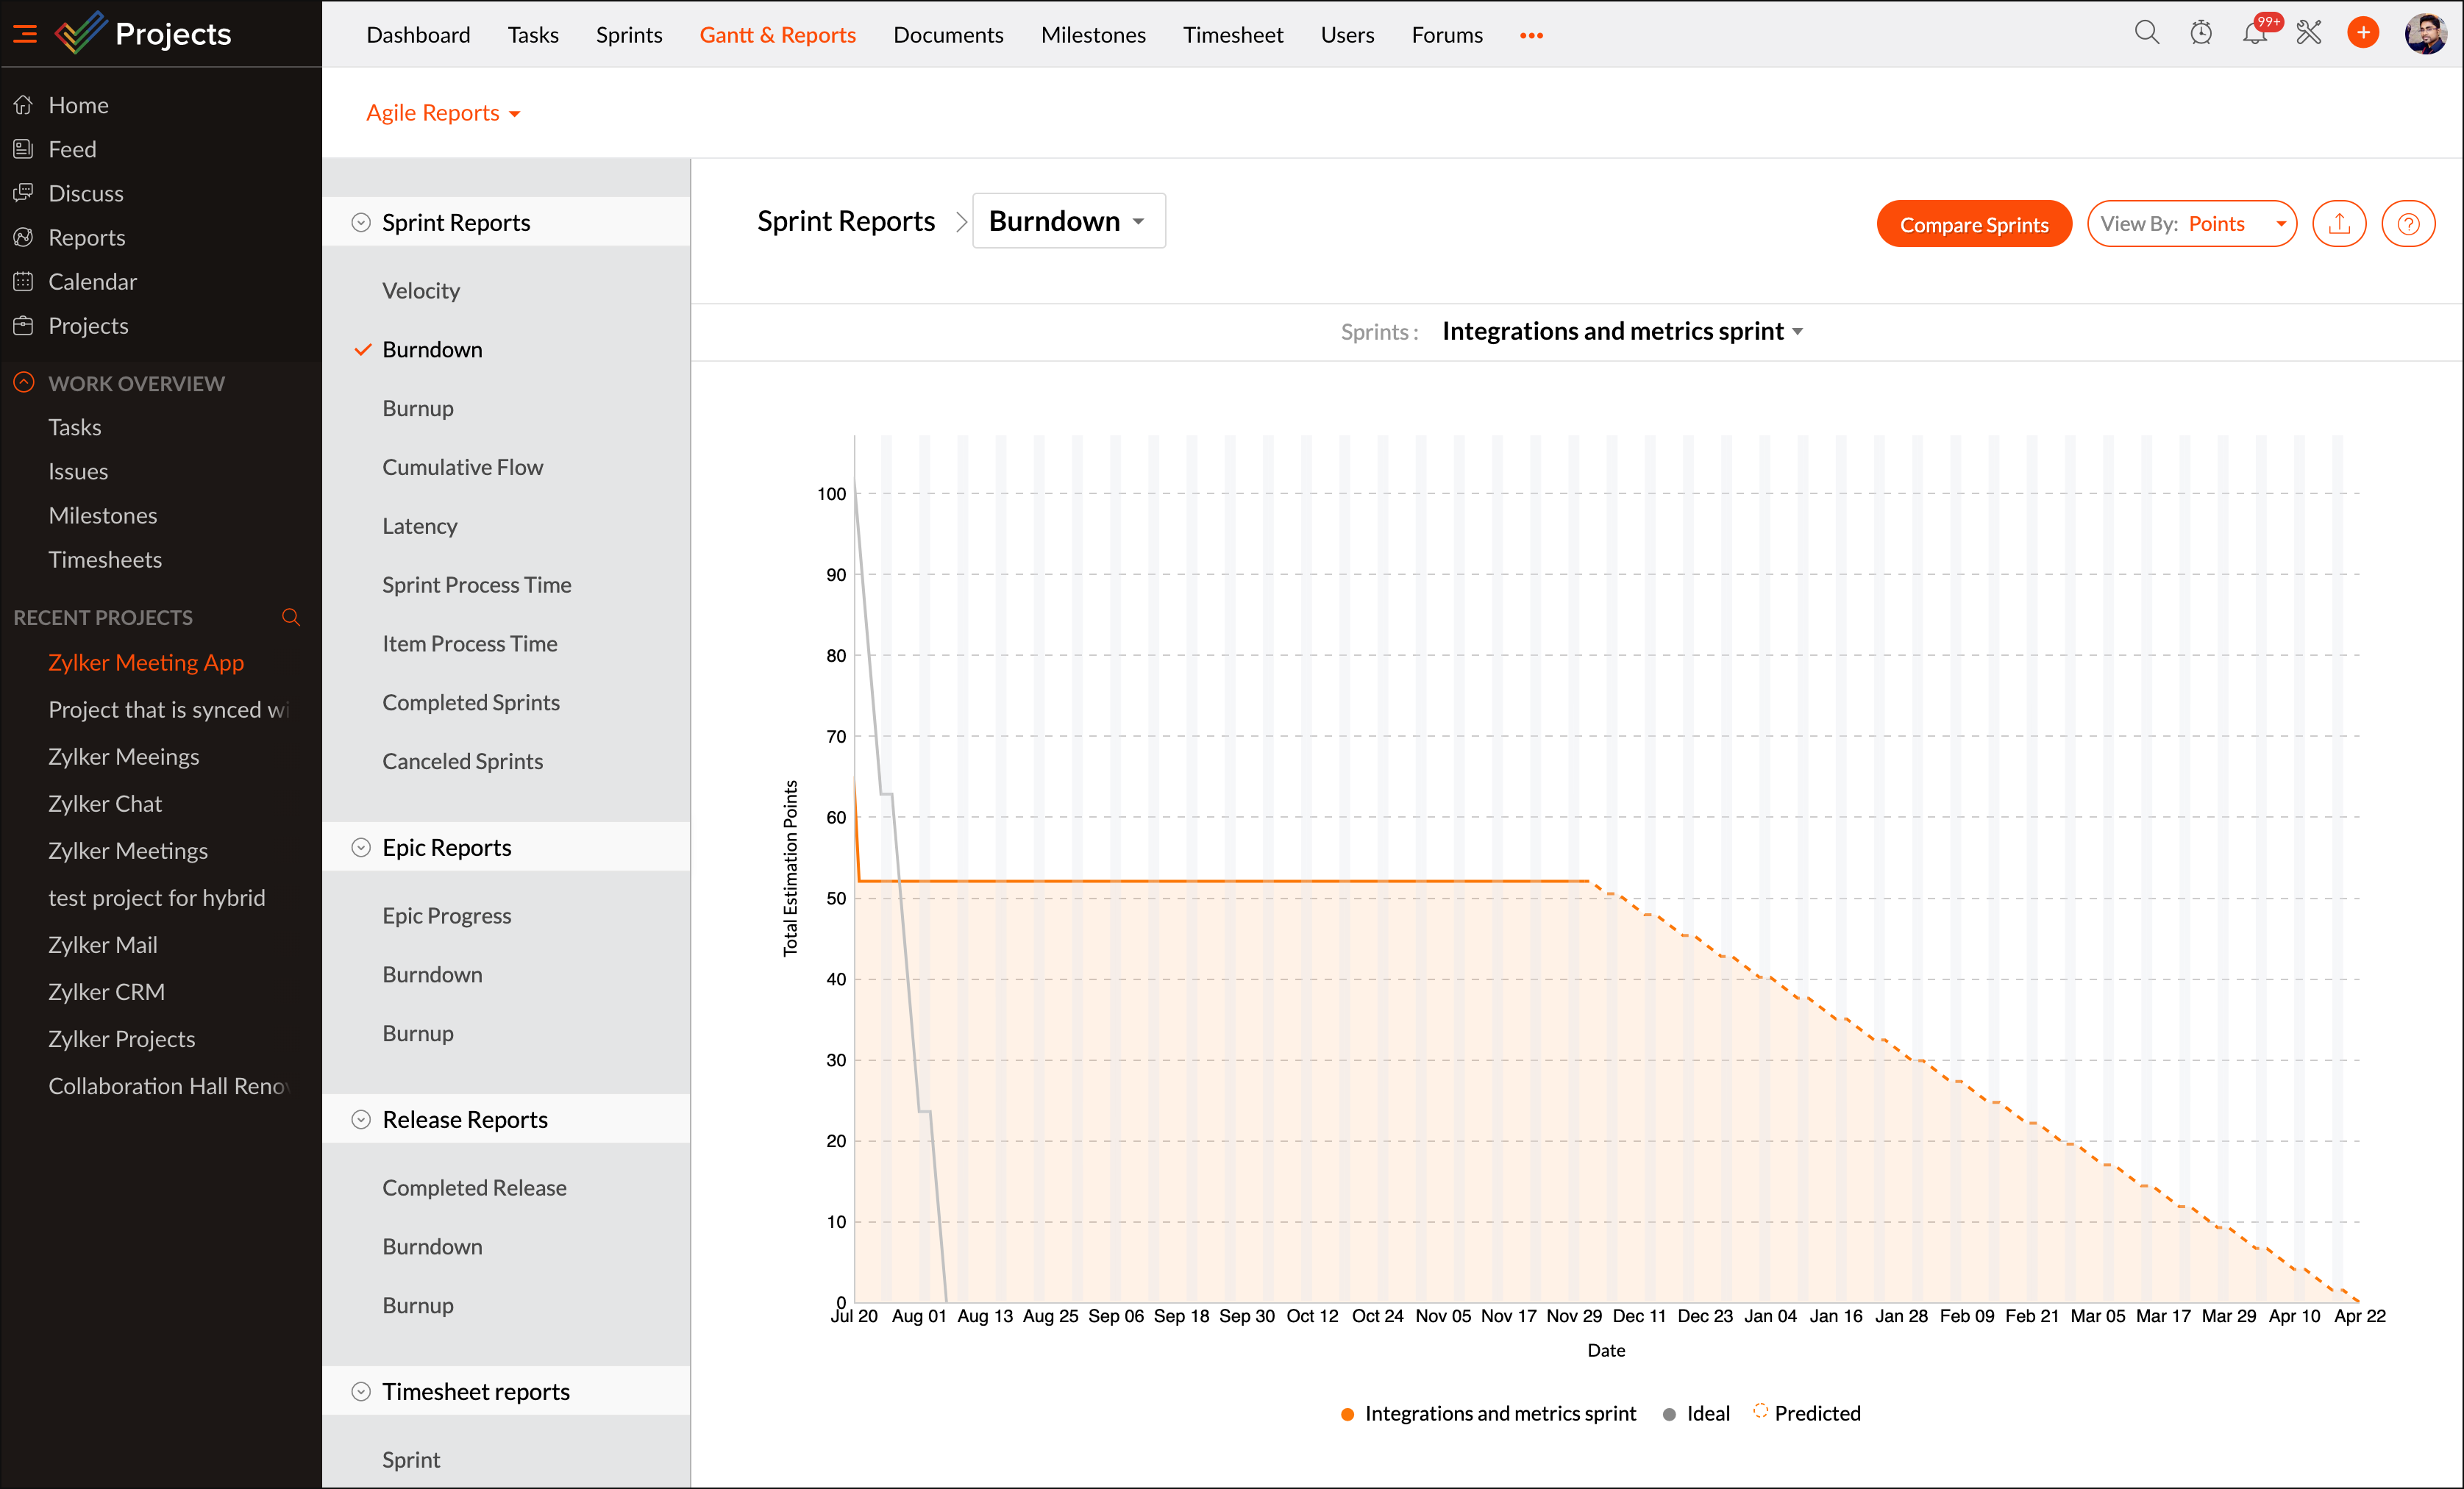This screenshot has height=1489, width=2464.
Task: Open the Timesheet top tab
Action: tap(1232, 35)
